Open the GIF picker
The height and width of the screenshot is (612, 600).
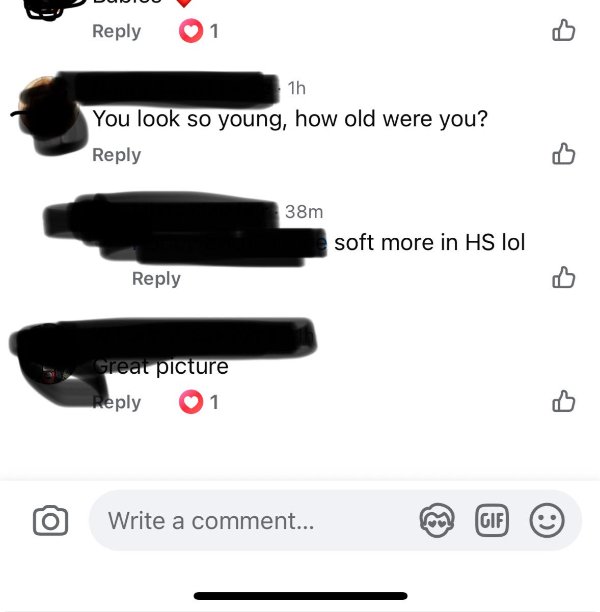point(492,520)
